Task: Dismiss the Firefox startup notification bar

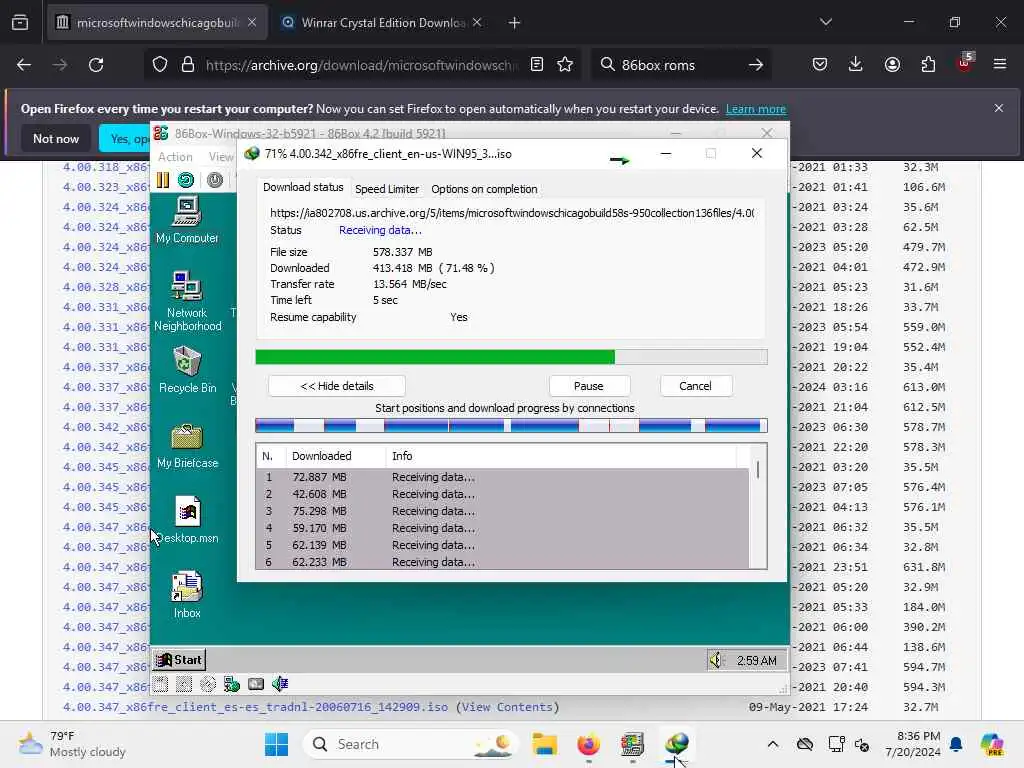Action: (999, 108)
